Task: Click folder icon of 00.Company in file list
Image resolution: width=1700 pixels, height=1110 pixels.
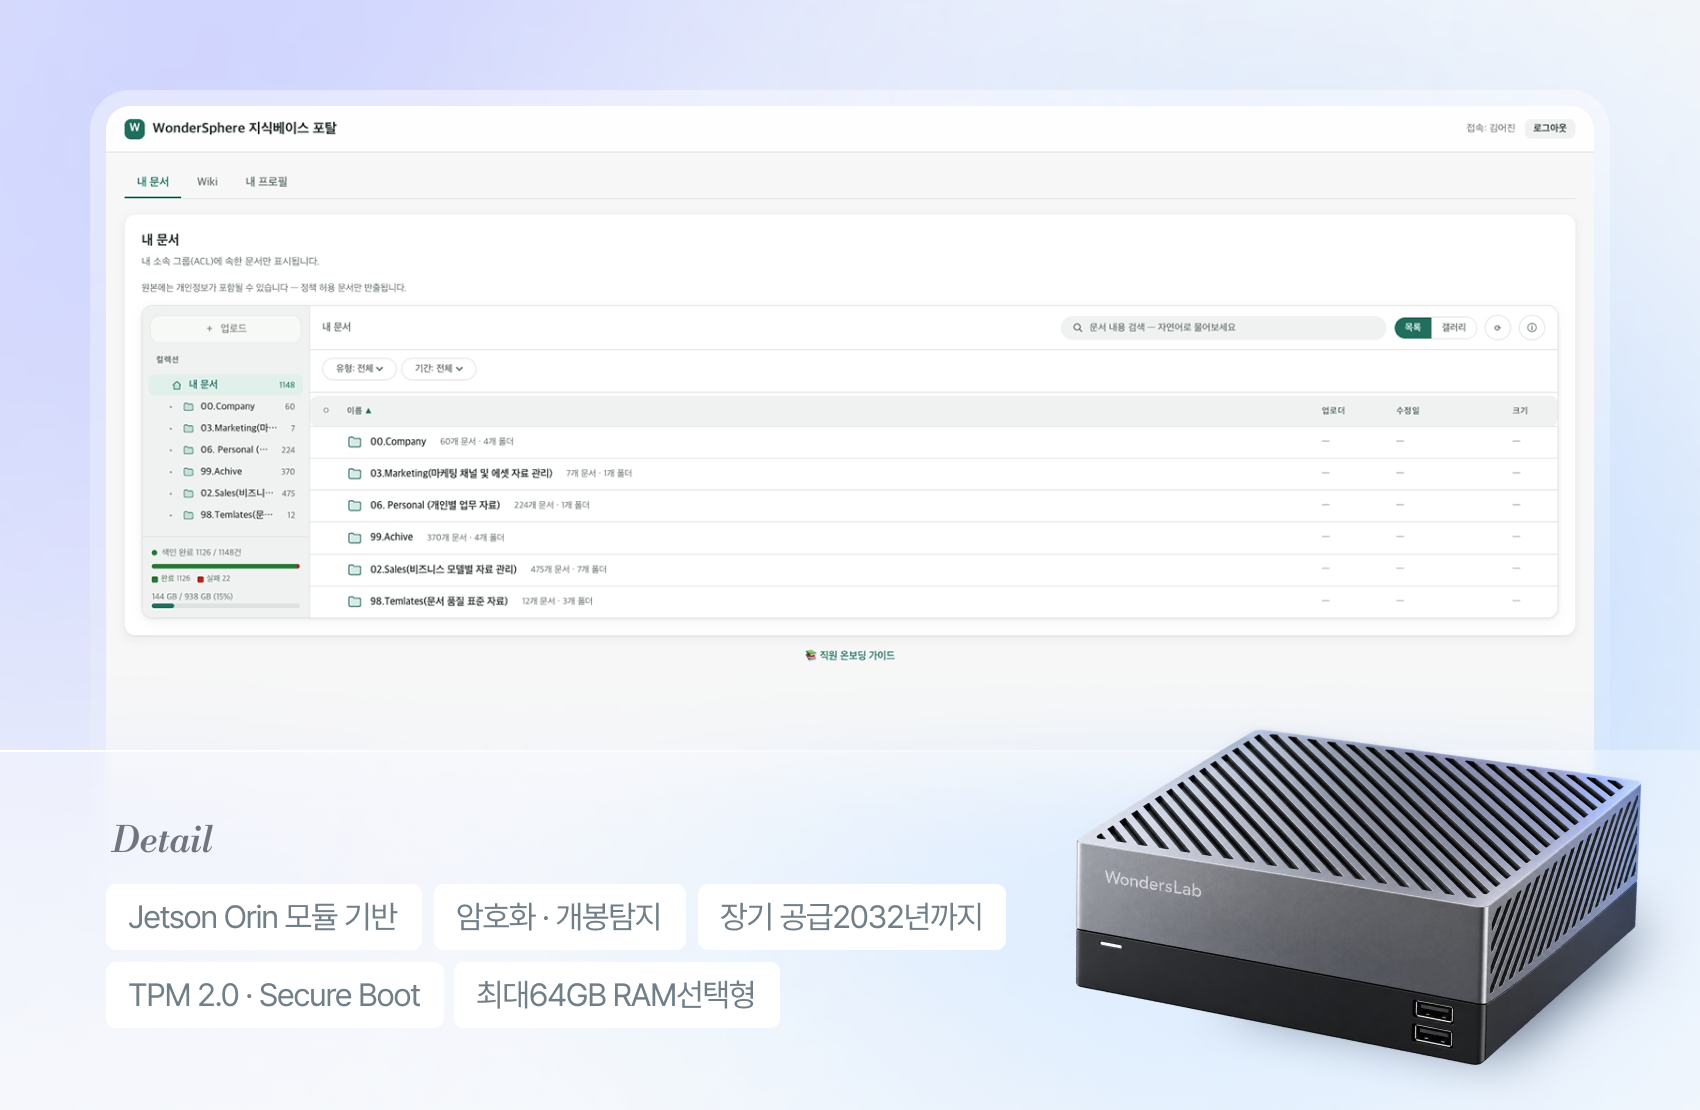Action: click(x=354, y=442)
